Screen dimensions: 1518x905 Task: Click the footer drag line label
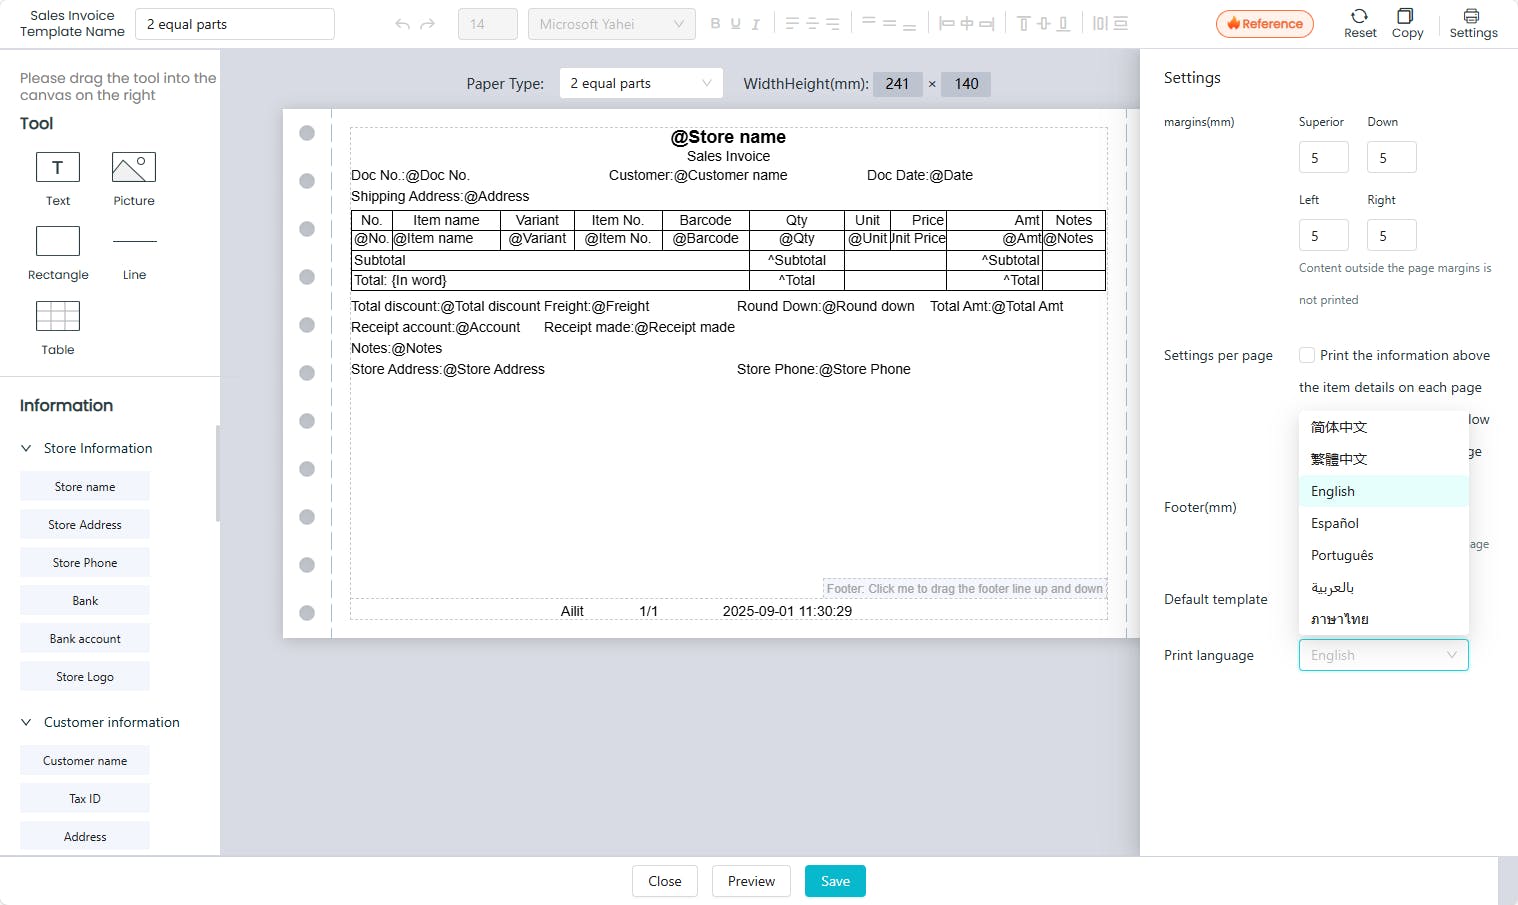pos(965,589)
